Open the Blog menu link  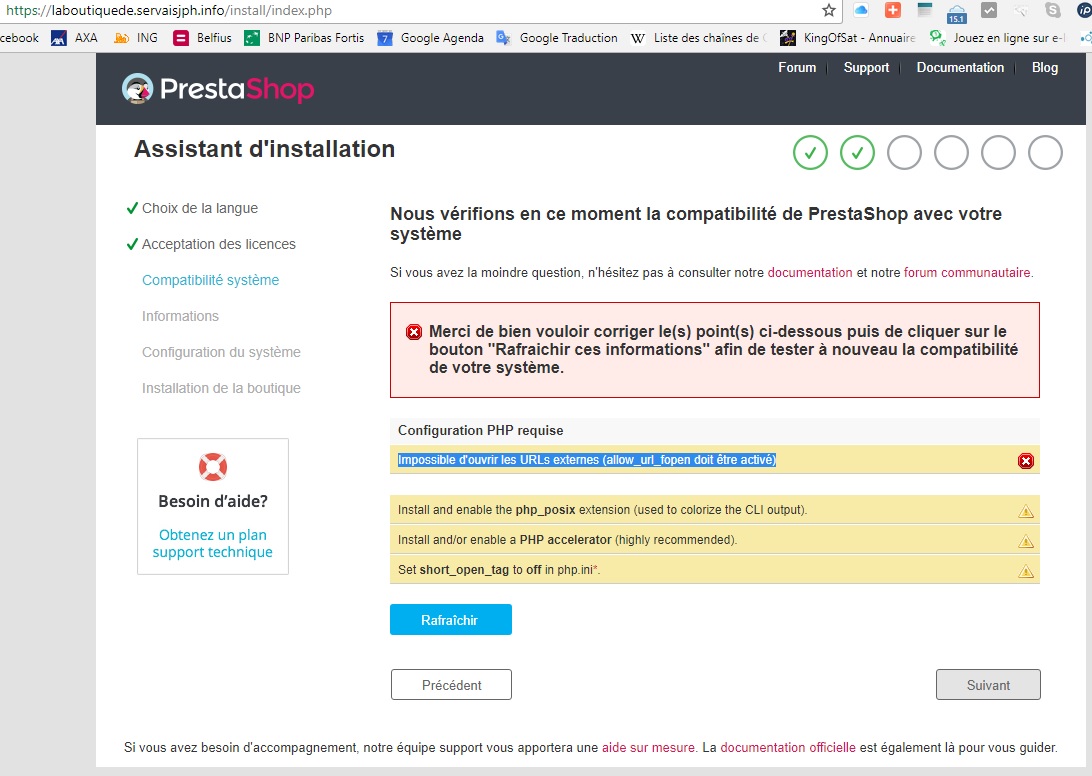[x=1045, y=68]
